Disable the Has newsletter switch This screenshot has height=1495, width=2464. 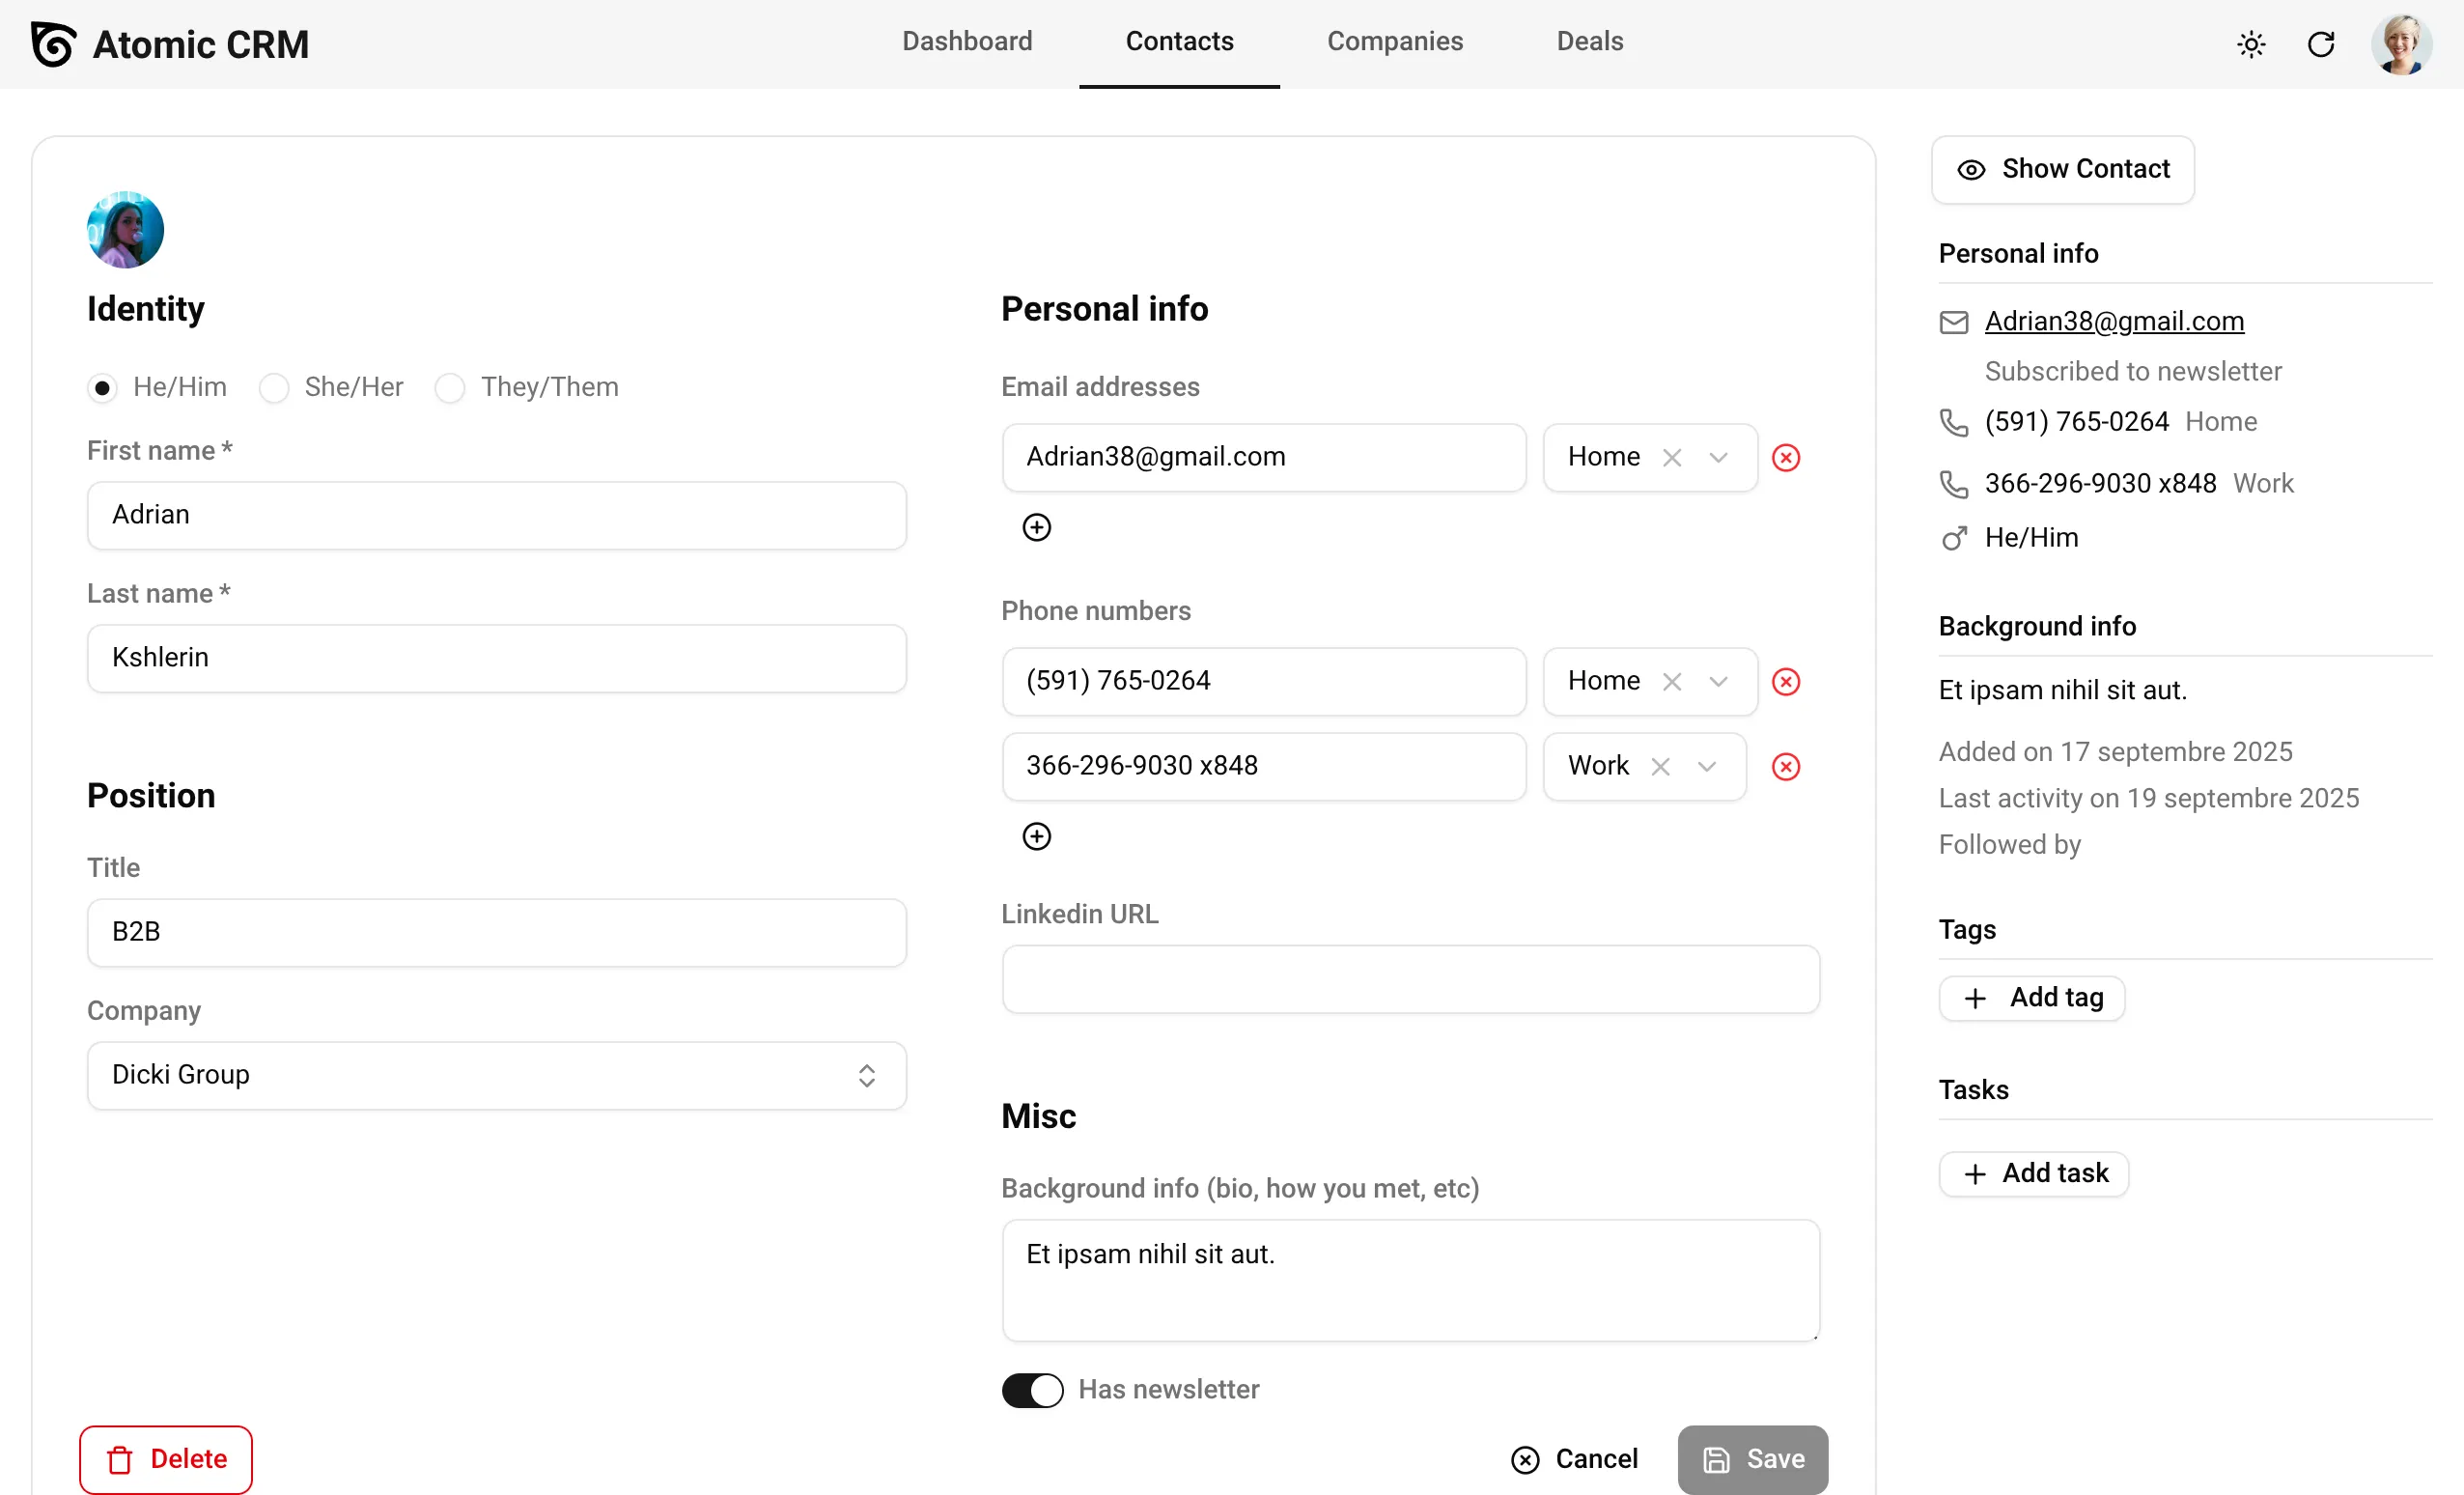pyautogui.click(x=1032, y=1389)
